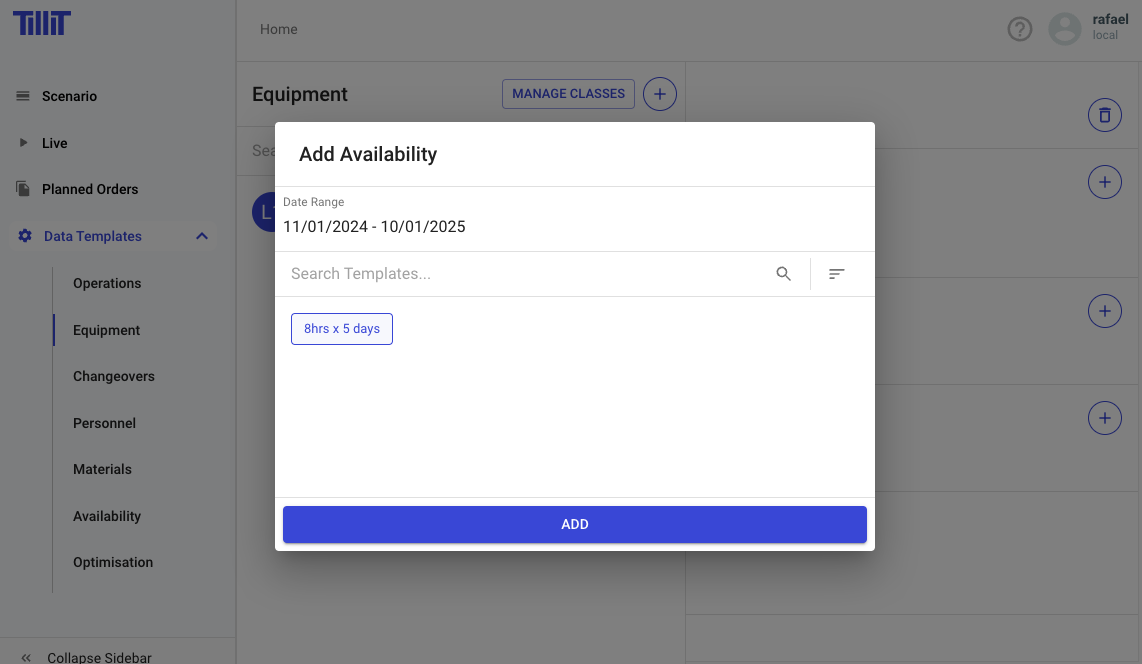
Task: Click the MANAGE CLASSES button
Action: 568,94
